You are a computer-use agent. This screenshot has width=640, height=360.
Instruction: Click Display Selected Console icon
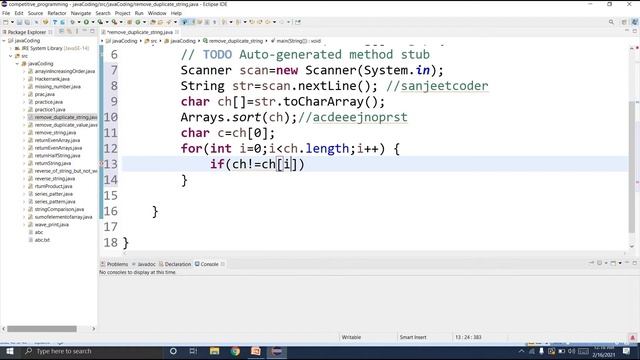pos(600,263)
